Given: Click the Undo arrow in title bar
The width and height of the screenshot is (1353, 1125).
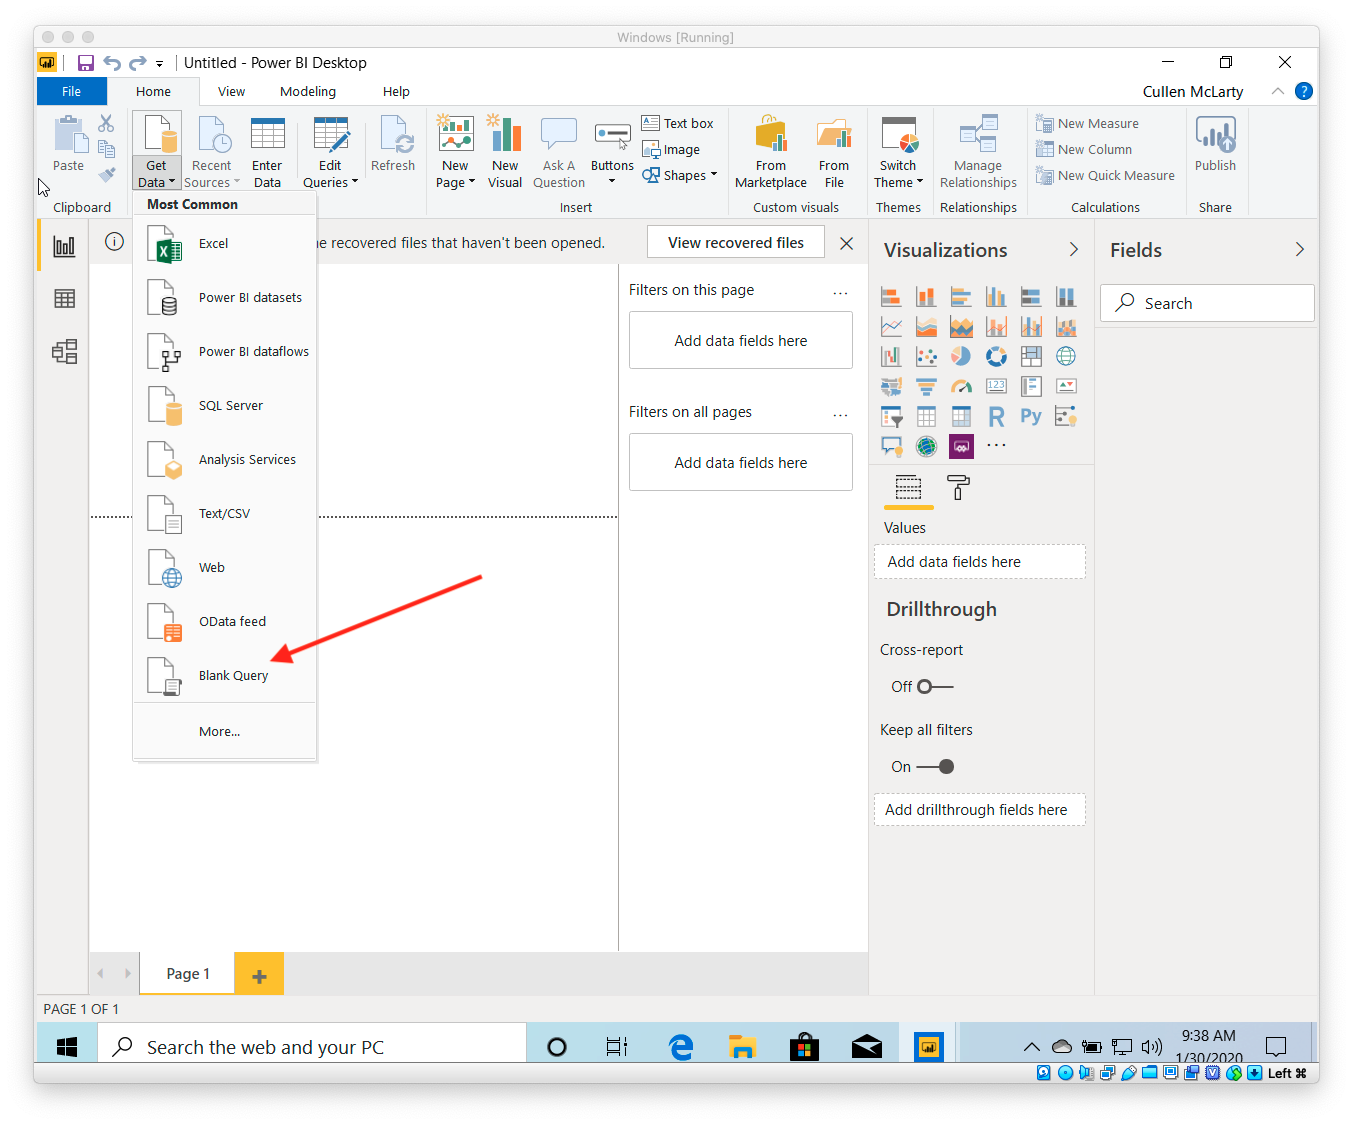Looking at the screenshot, I should 112,63.
